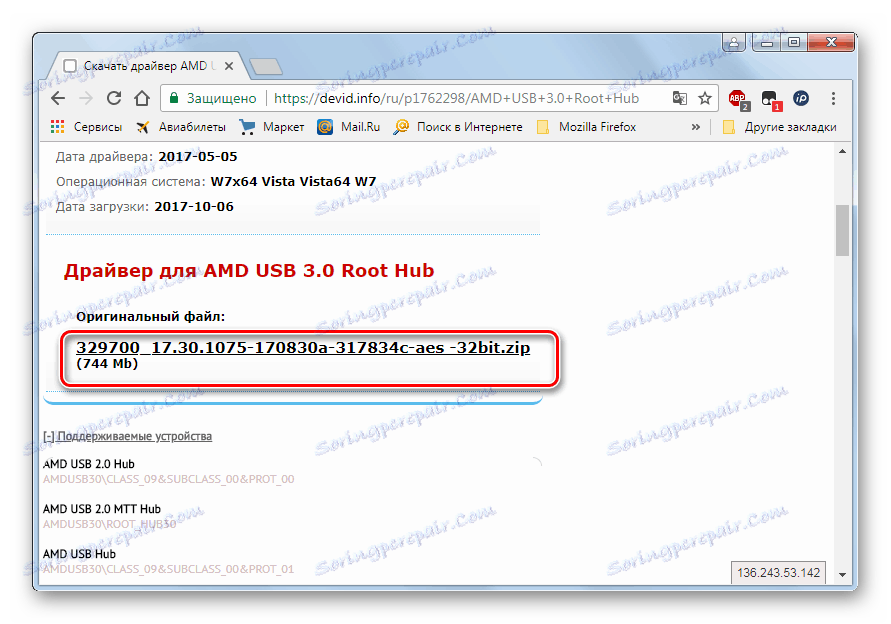Click the Home button in the toolbar
Screen dimensions: 891x624
click(140, 98)
